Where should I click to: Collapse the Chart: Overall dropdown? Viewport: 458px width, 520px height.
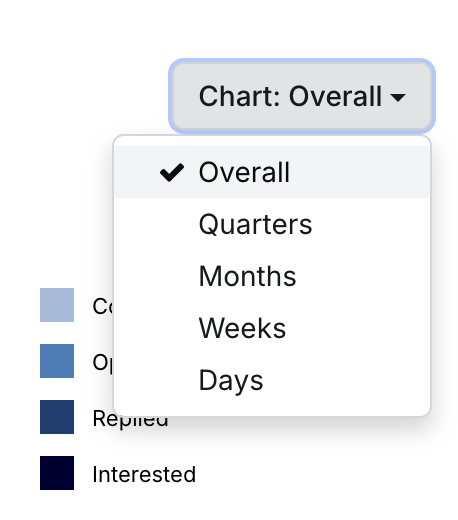(302, 96)
